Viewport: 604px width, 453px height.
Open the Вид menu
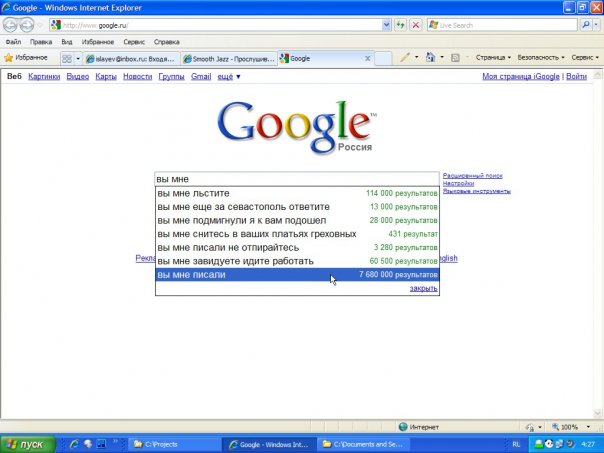[x=67, y=42]
